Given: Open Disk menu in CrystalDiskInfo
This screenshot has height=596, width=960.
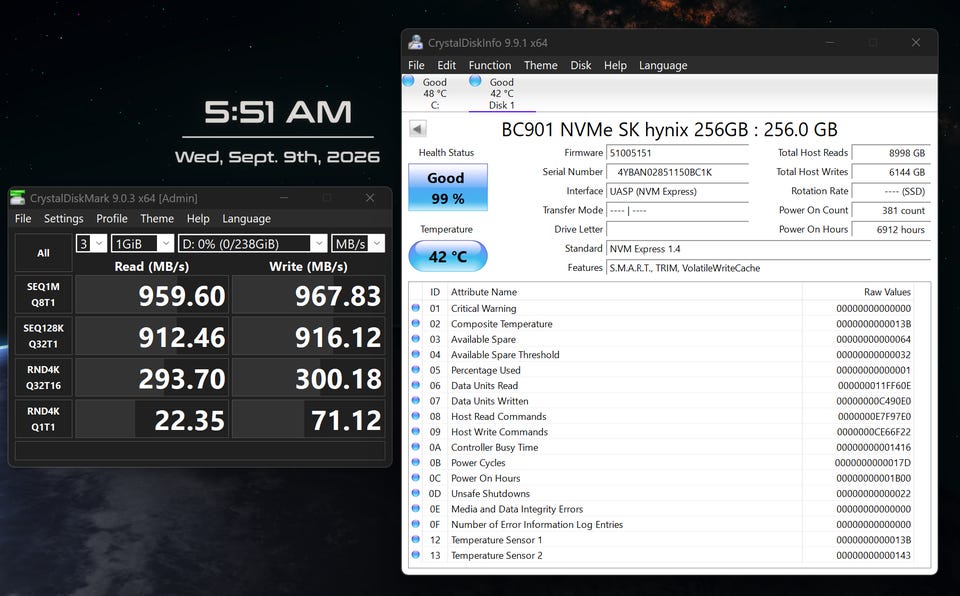Looking at the screenshot, I should point(580,65).
